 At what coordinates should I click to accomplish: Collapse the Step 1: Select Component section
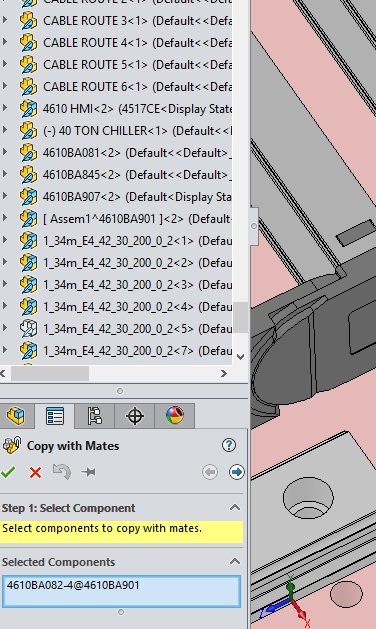click(235, 507)
